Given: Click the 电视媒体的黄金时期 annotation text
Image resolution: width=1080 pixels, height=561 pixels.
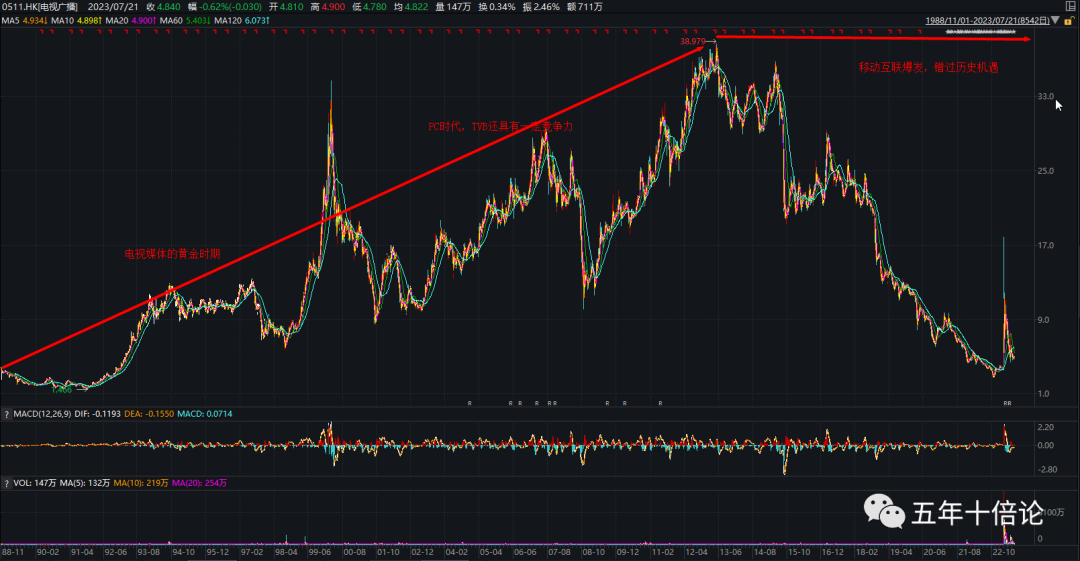Looking at the screenshot, I should click(172, 254).
